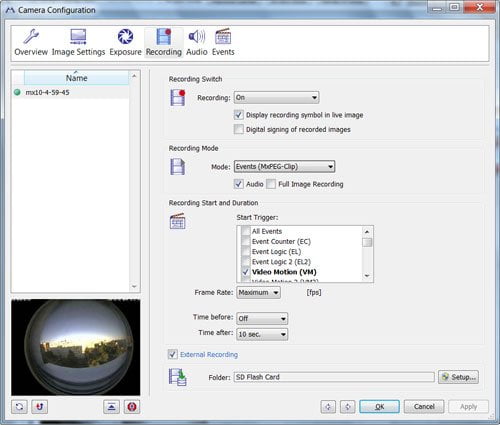Open Image Settings monitor icon

tap(78, 37)
